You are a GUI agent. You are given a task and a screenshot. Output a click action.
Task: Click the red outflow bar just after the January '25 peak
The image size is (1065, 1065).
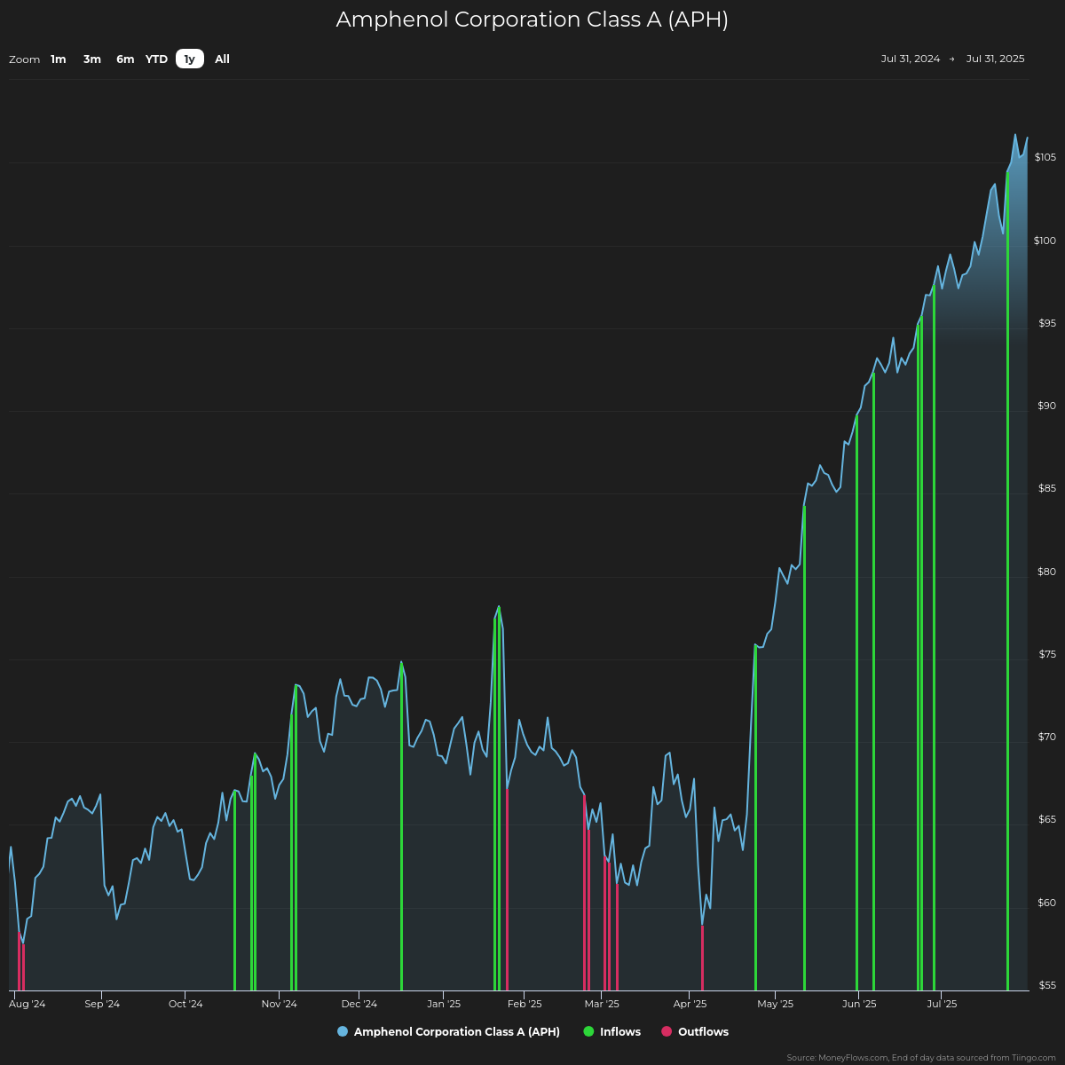507,890
